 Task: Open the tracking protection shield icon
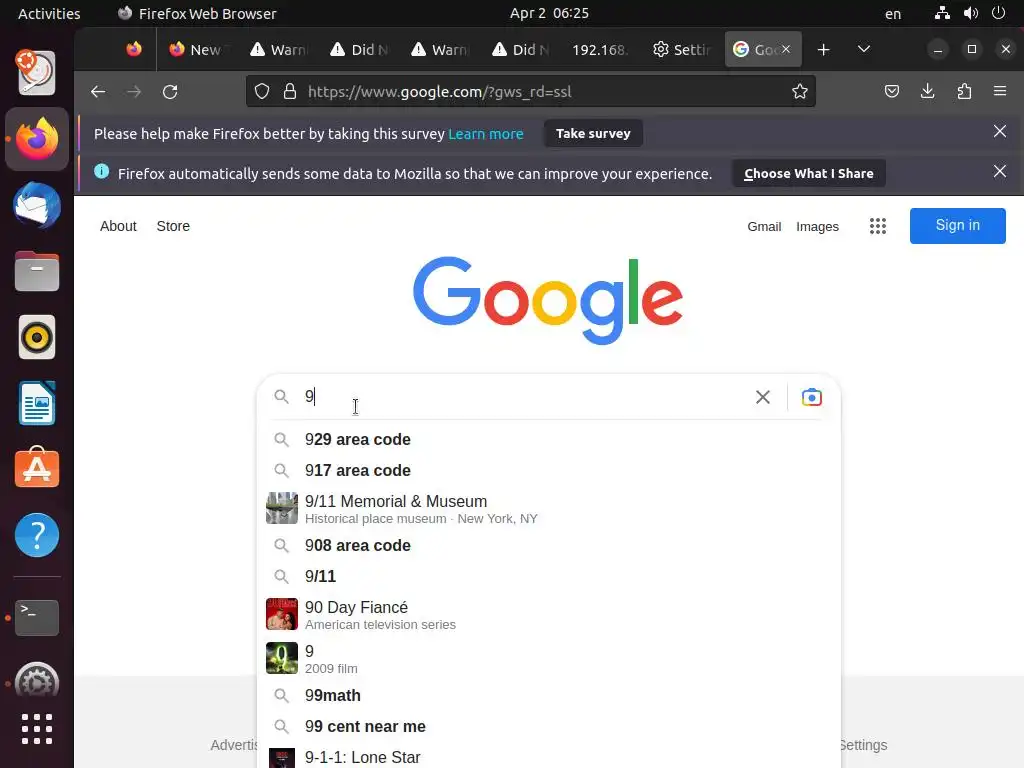[262, 91]
